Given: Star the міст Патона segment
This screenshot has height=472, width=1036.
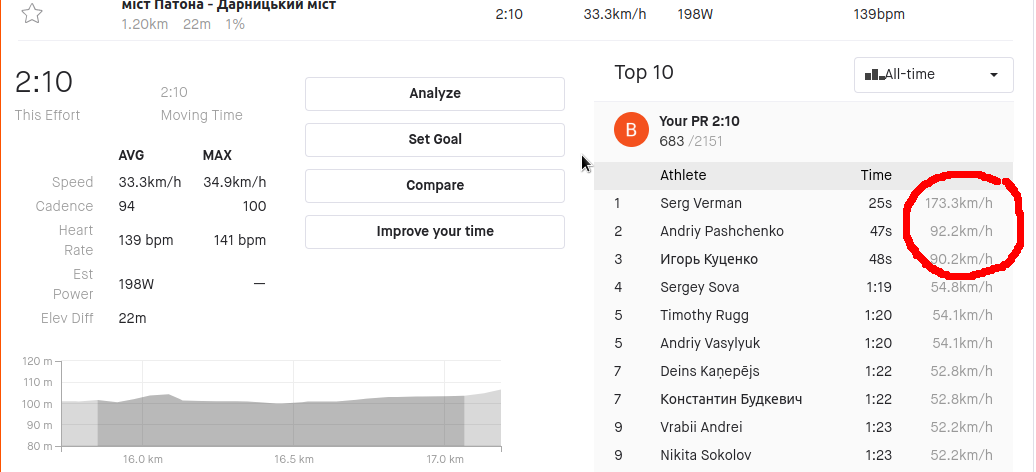Looking at the screenshot, I should point(32,13).
